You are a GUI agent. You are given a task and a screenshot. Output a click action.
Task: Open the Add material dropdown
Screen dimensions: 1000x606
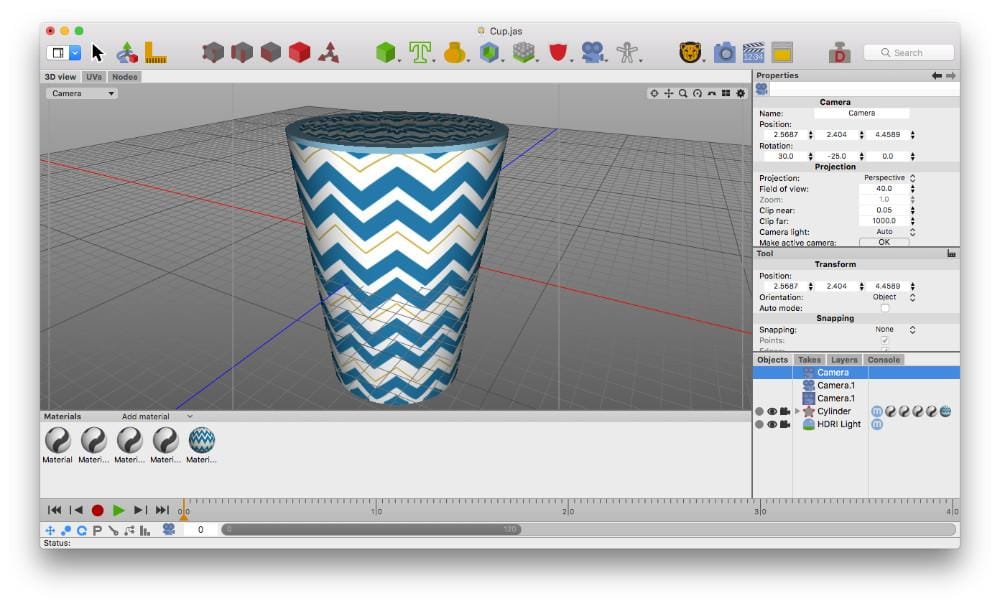point(156,417)
